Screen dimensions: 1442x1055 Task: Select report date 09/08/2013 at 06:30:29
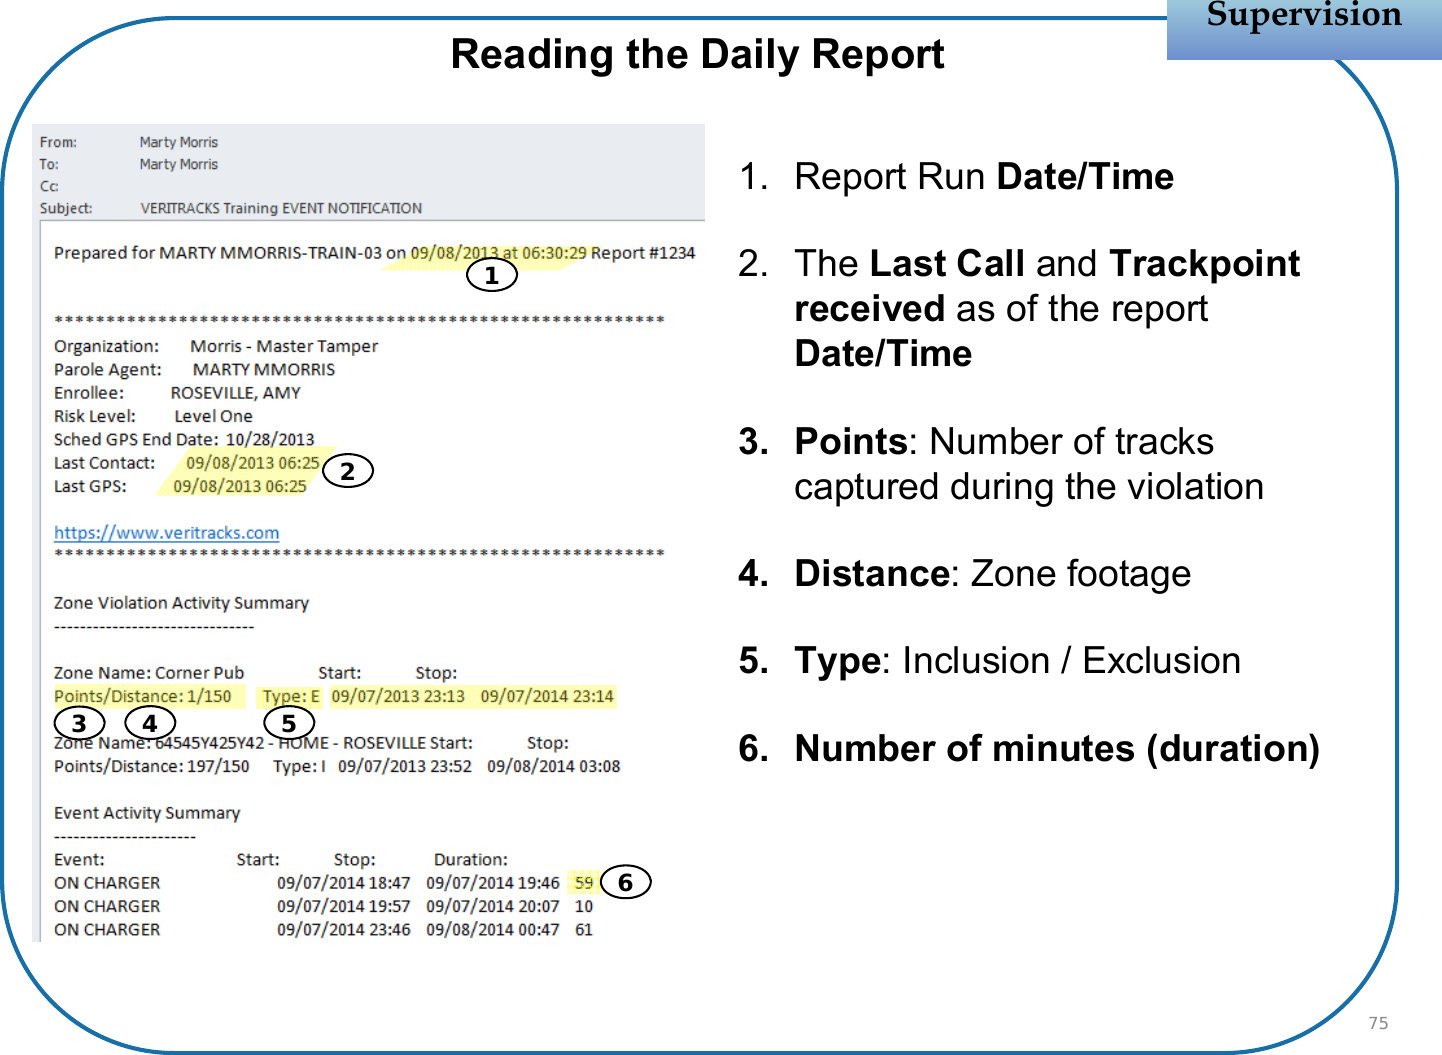click(498, 253)
